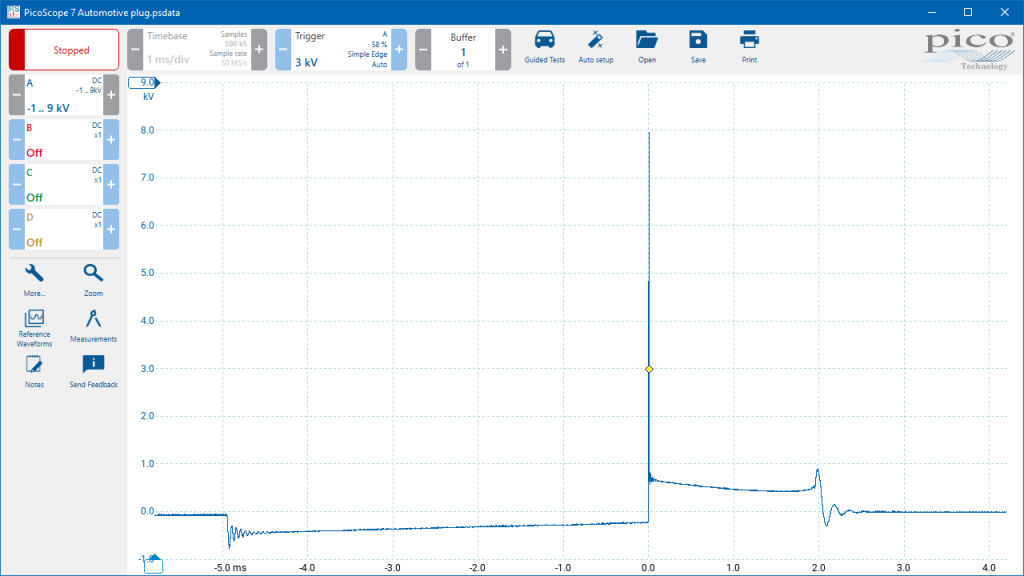Enable channel C
This screenshot has height=576, width=1024.
[x=64, y=184]
